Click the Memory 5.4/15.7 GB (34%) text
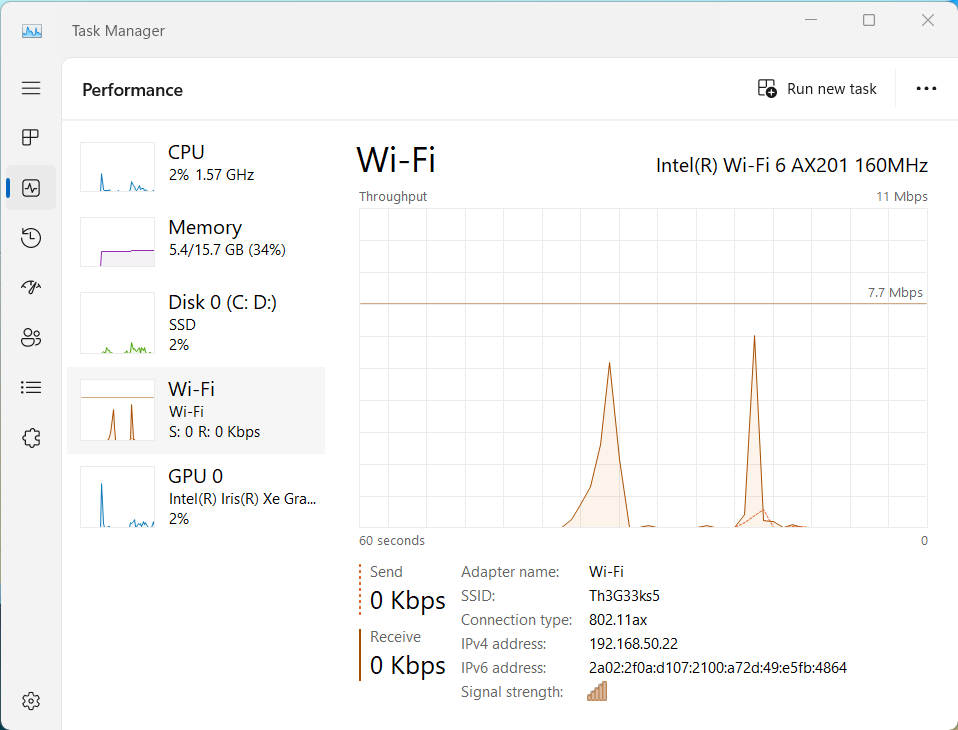 coord(227,250)
